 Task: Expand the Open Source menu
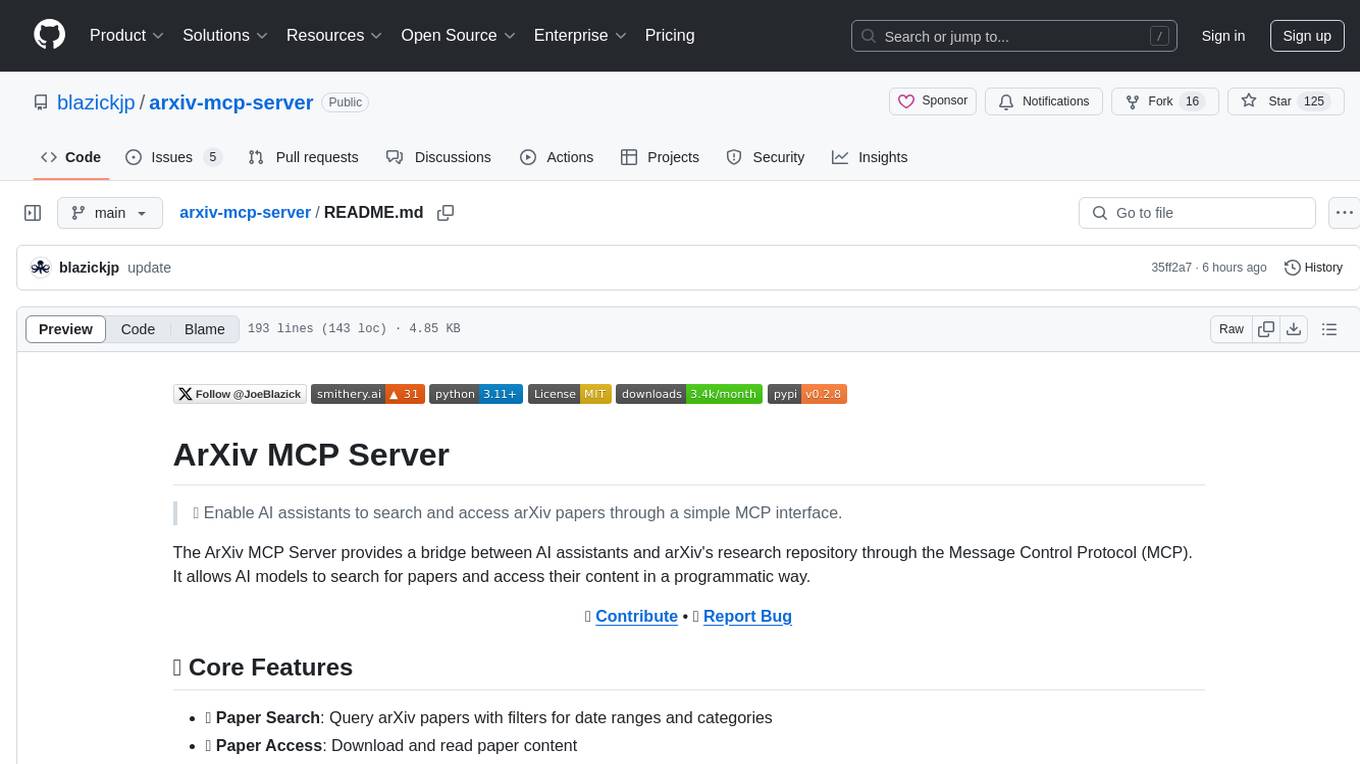(x=458, y=35)
